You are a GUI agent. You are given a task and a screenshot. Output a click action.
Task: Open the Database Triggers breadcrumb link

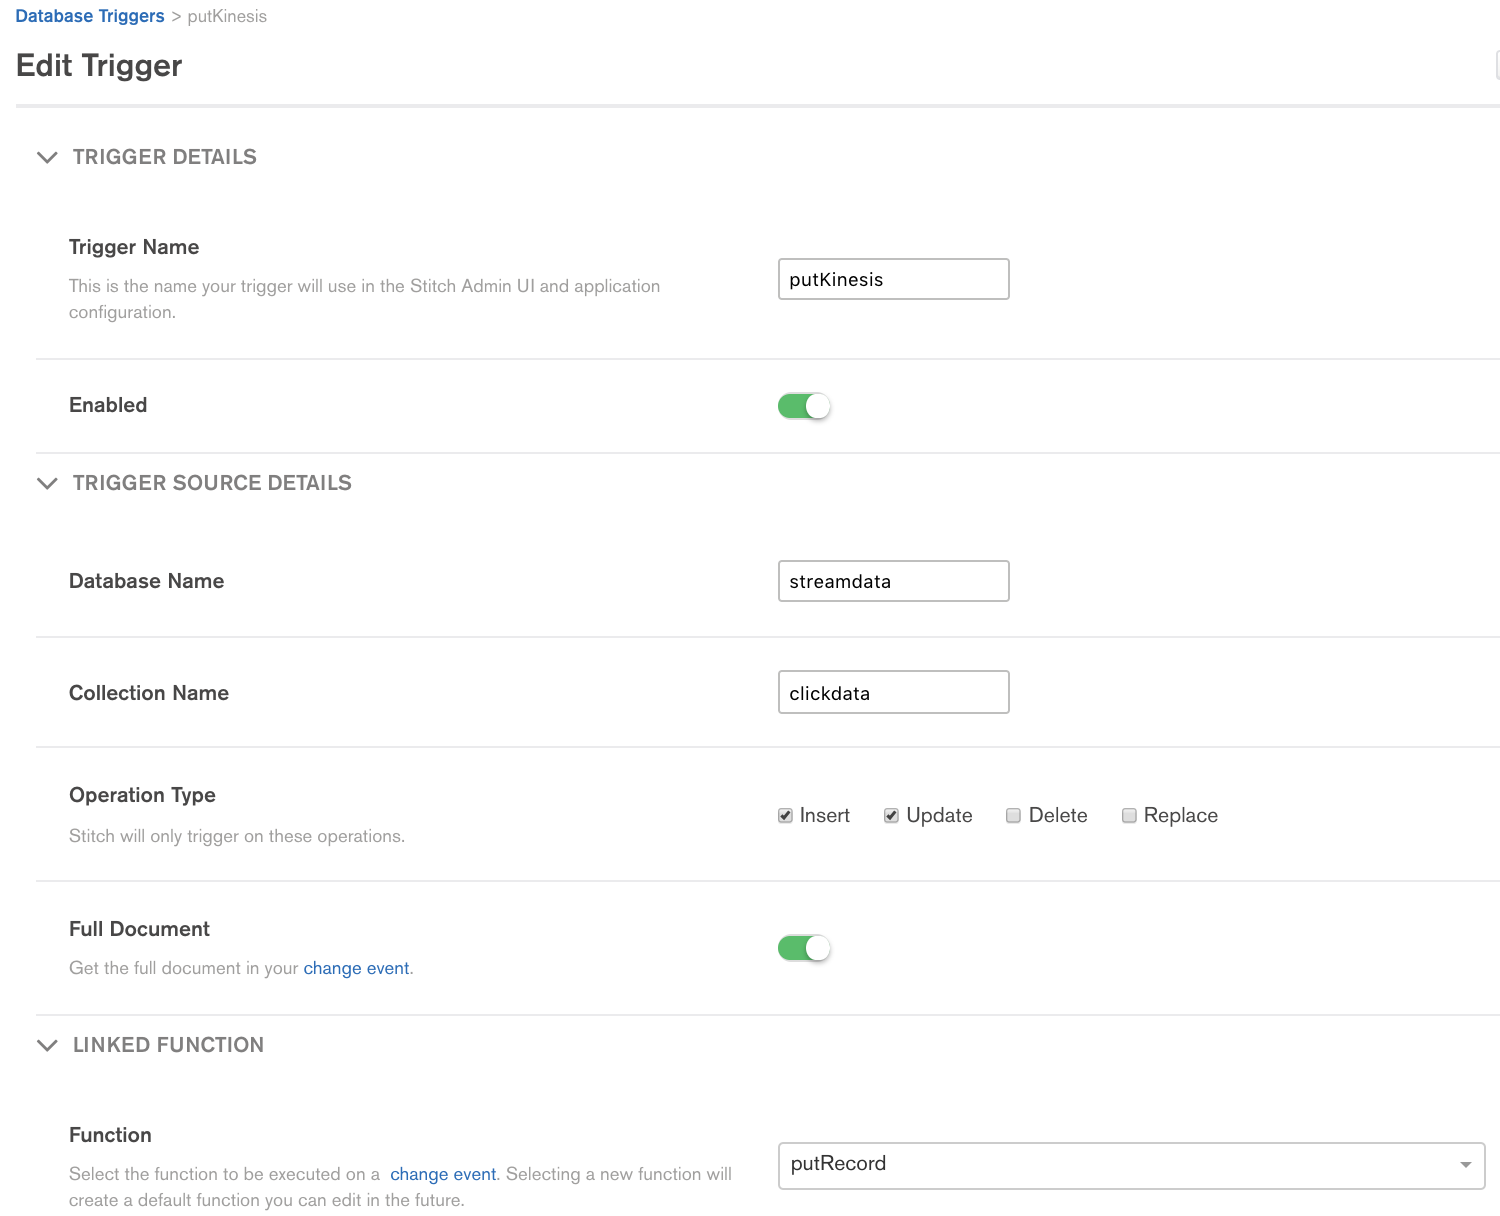(90, 16)
